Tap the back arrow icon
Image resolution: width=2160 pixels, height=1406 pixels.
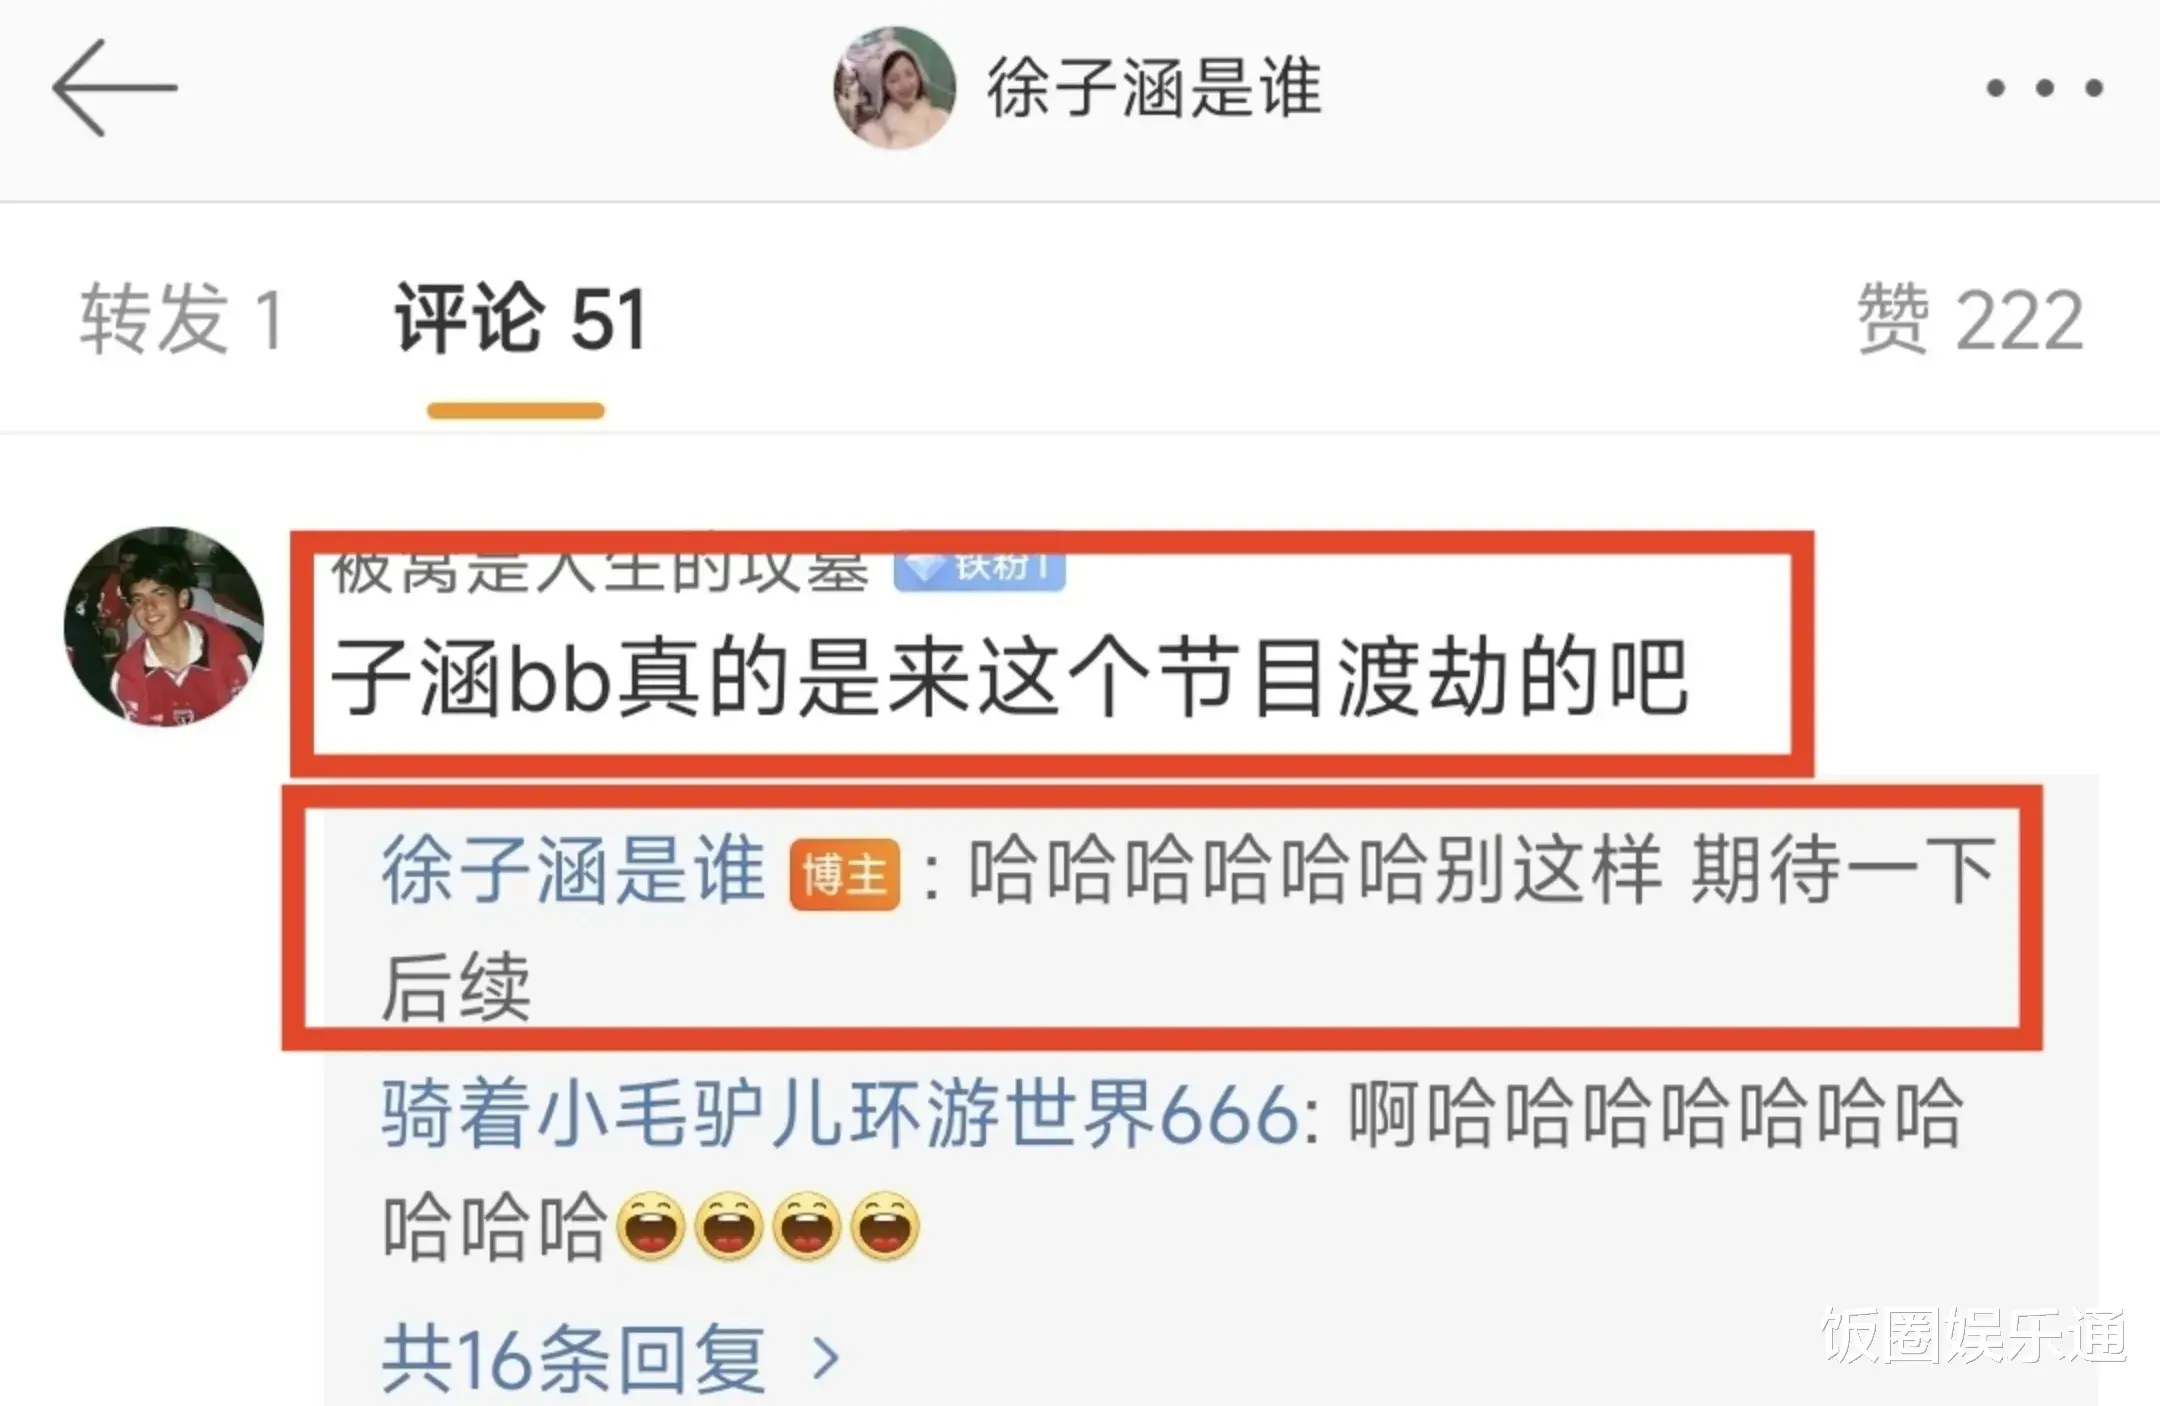(x=114, y=88)
